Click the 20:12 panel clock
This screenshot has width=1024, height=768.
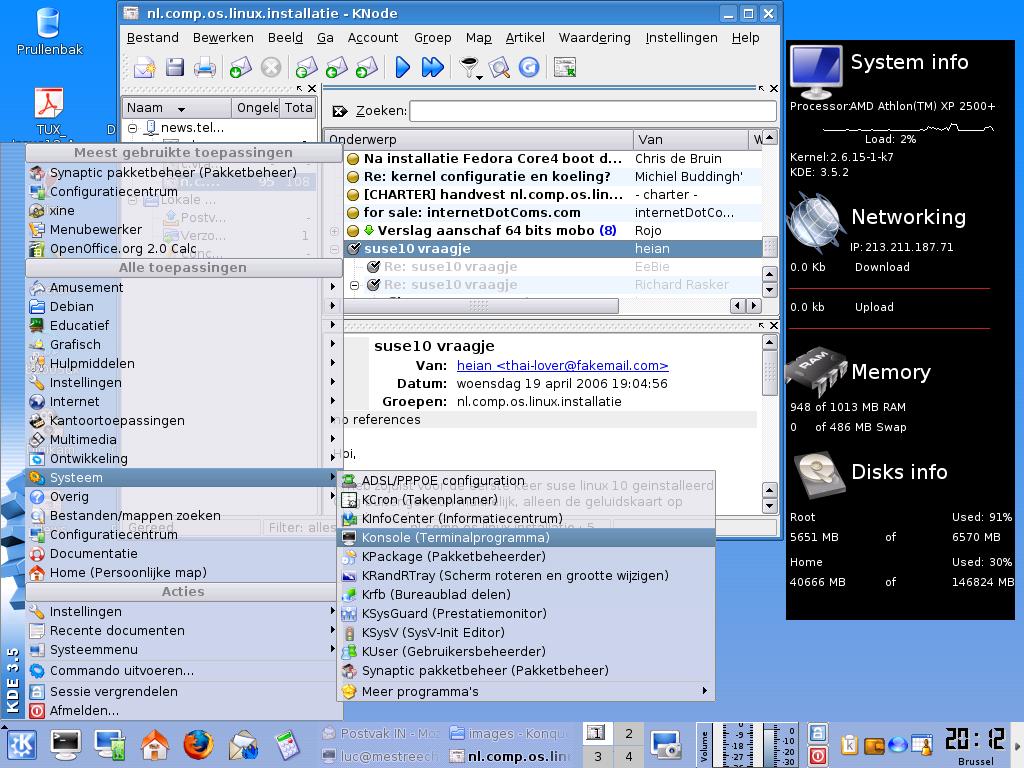tap(976, 739)
